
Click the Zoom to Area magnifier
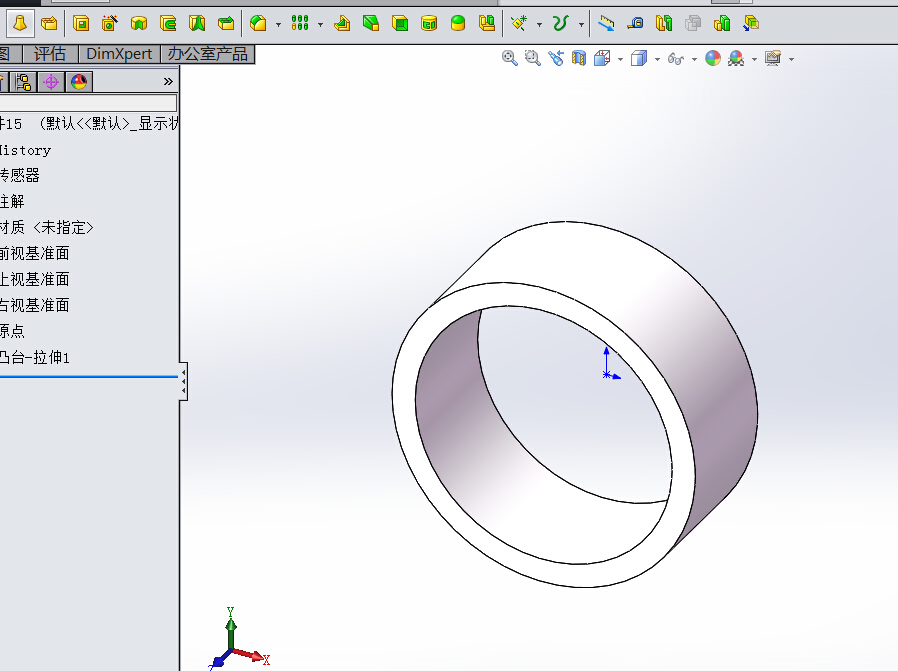coord(533,58)
